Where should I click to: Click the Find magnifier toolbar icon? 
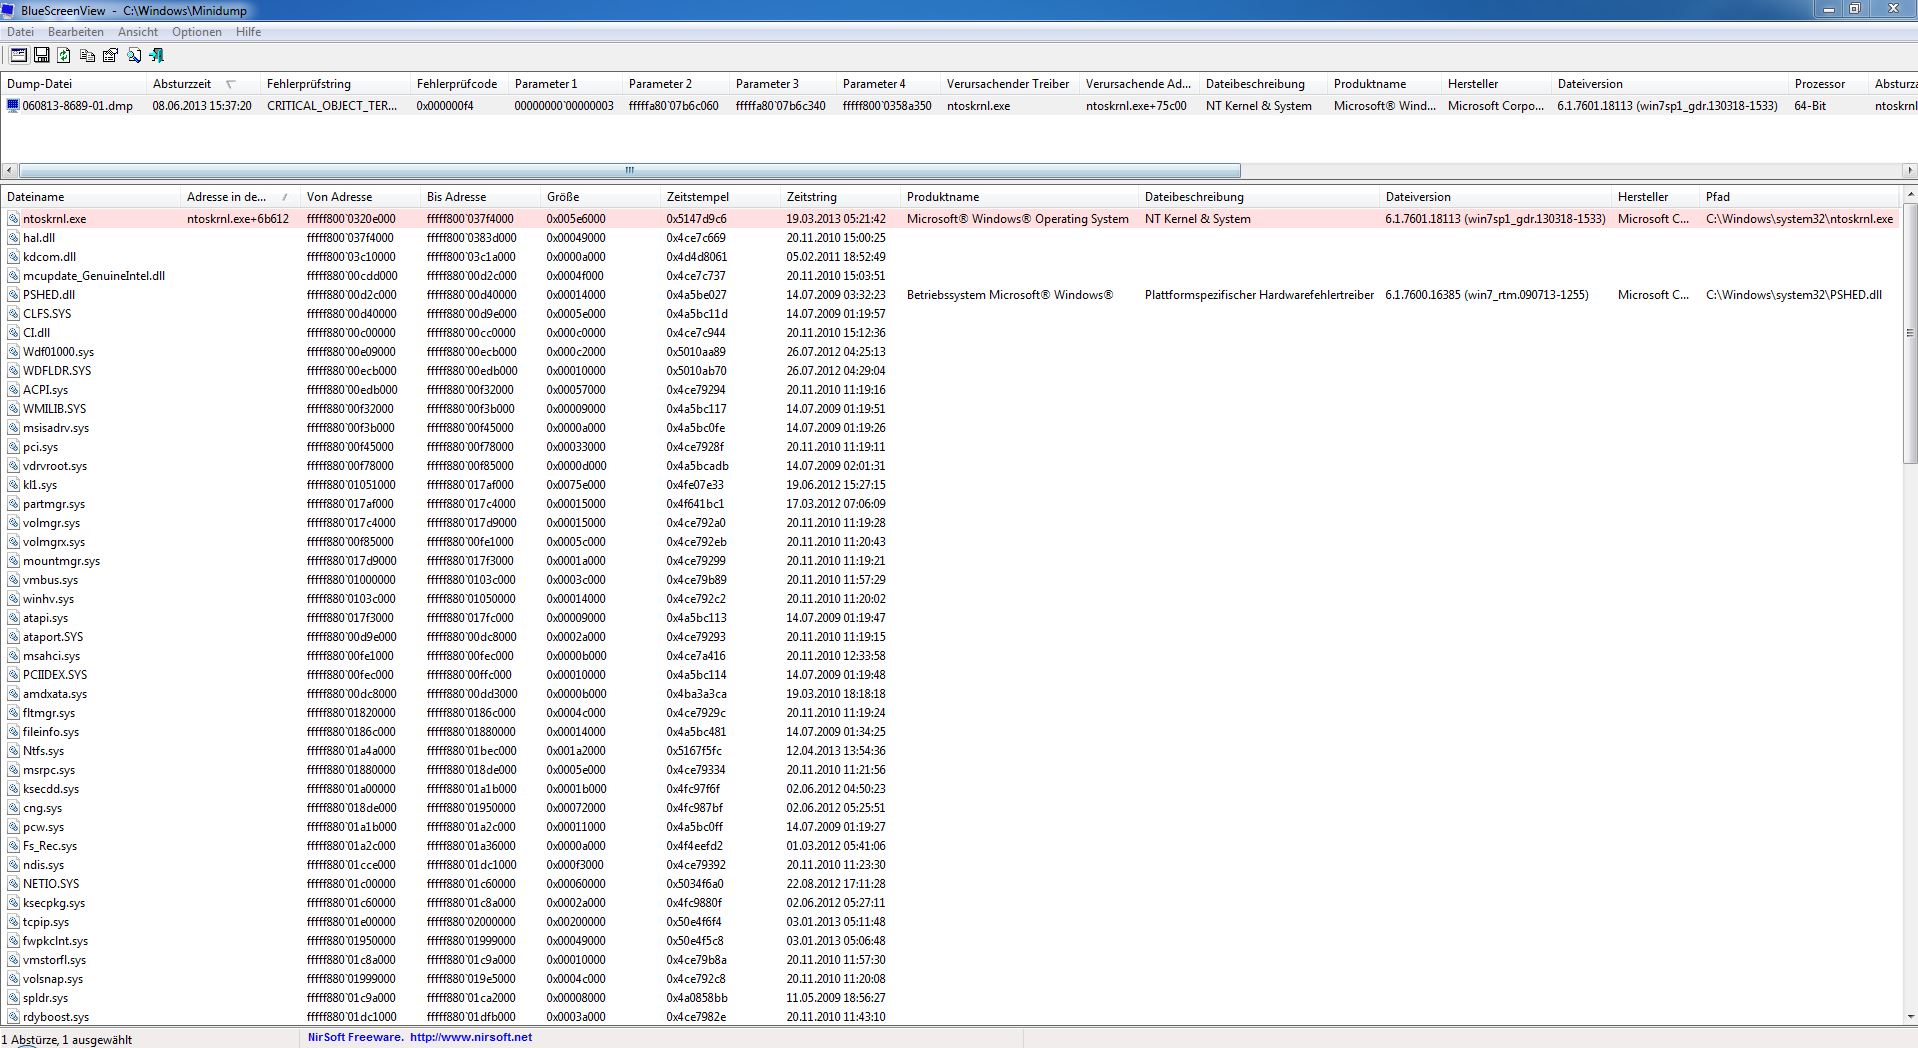pos(133,56)
